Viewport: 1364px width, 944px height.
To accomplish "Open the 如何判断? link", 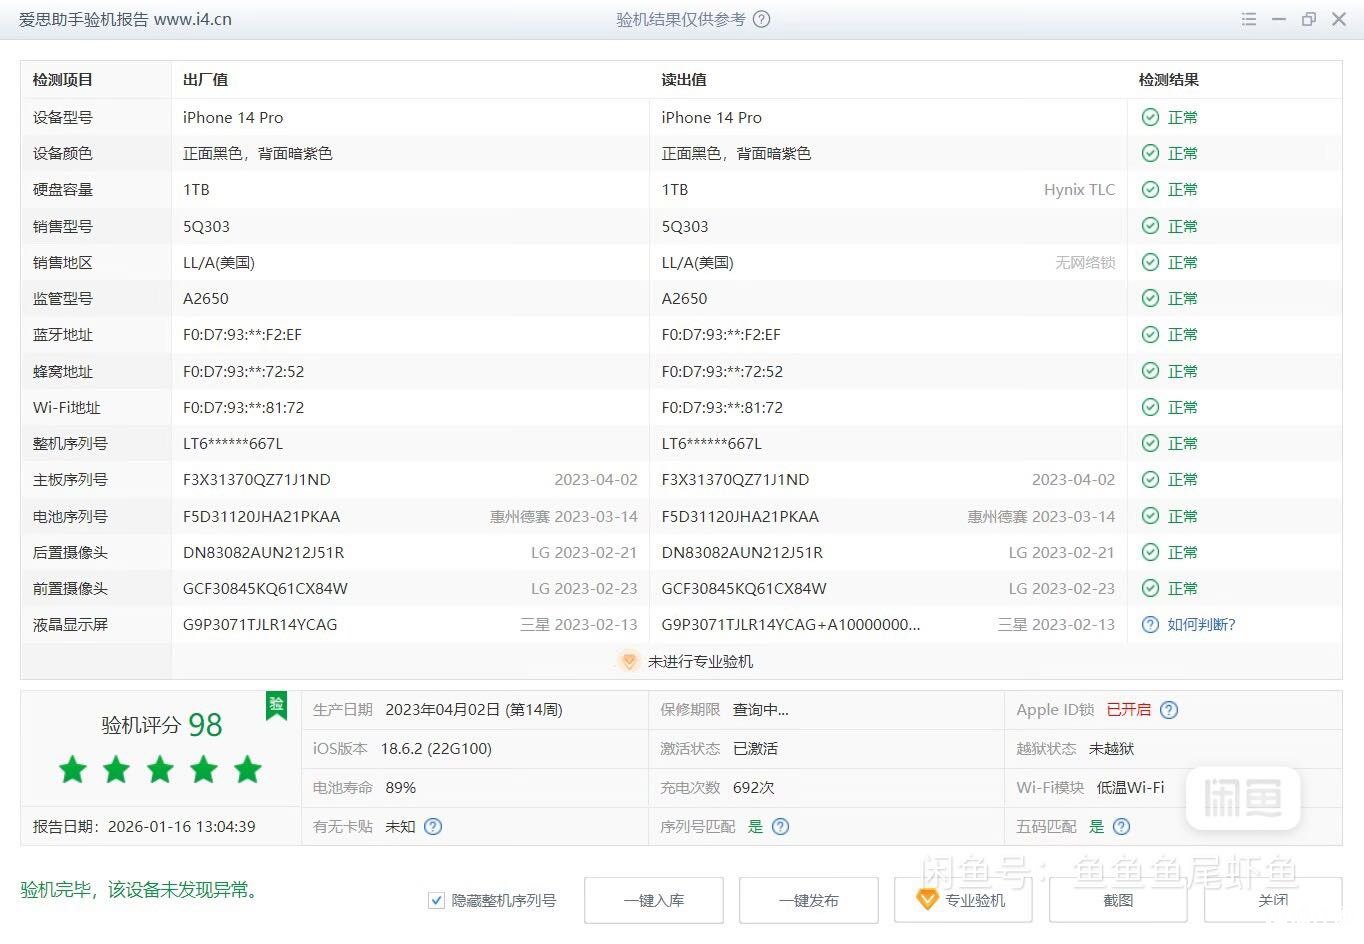I will 1201,625.
